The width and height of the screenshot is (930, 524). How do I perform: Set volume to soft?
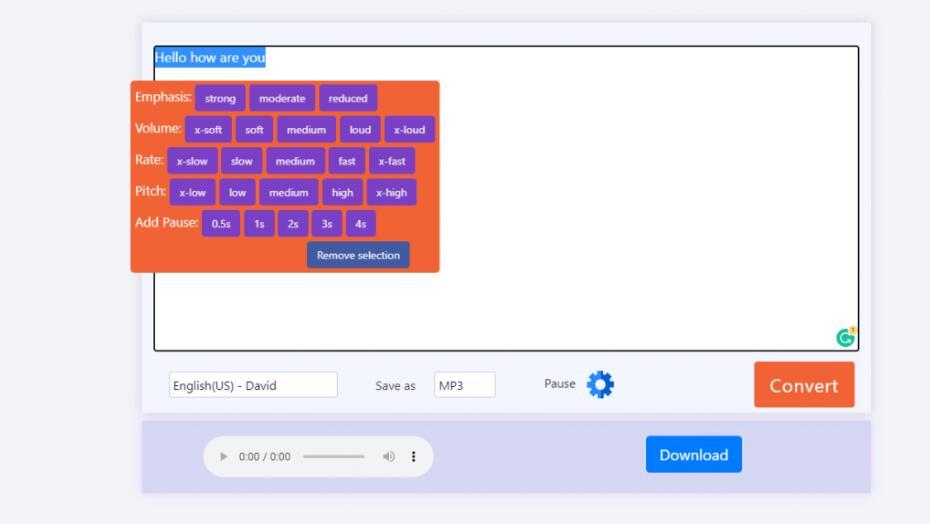(x=254, y=129)
